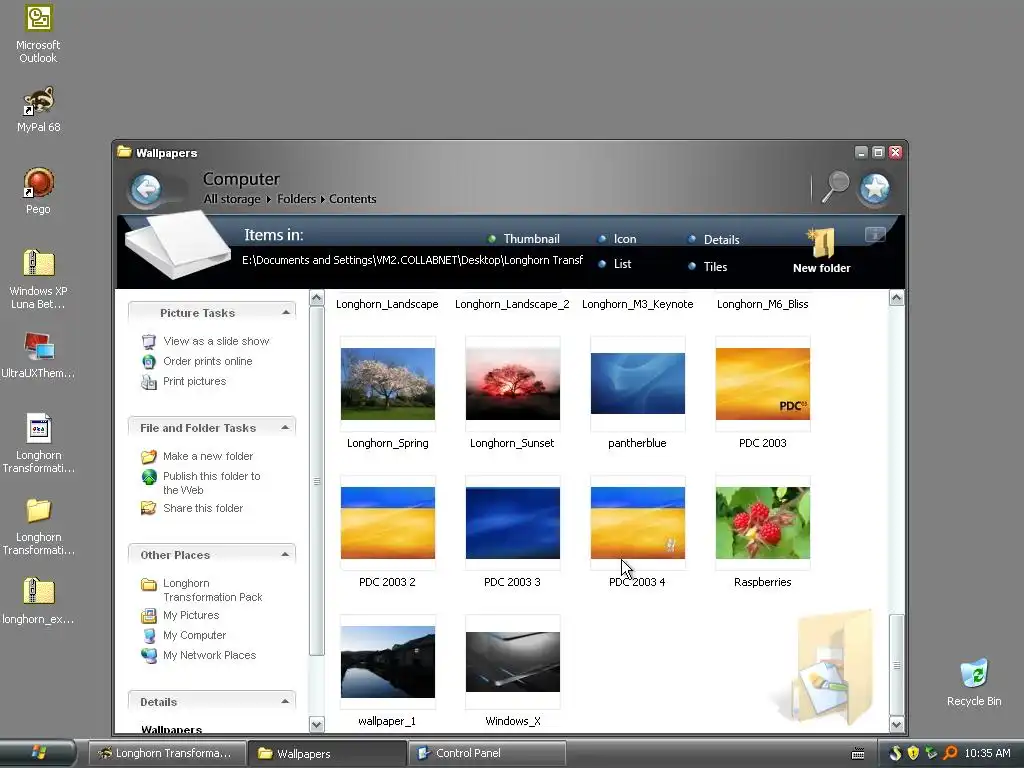Click the Share this folder icon
The height and width of the screenshot is (768, 1024).
pyautogui.click(x=149, y=508)
